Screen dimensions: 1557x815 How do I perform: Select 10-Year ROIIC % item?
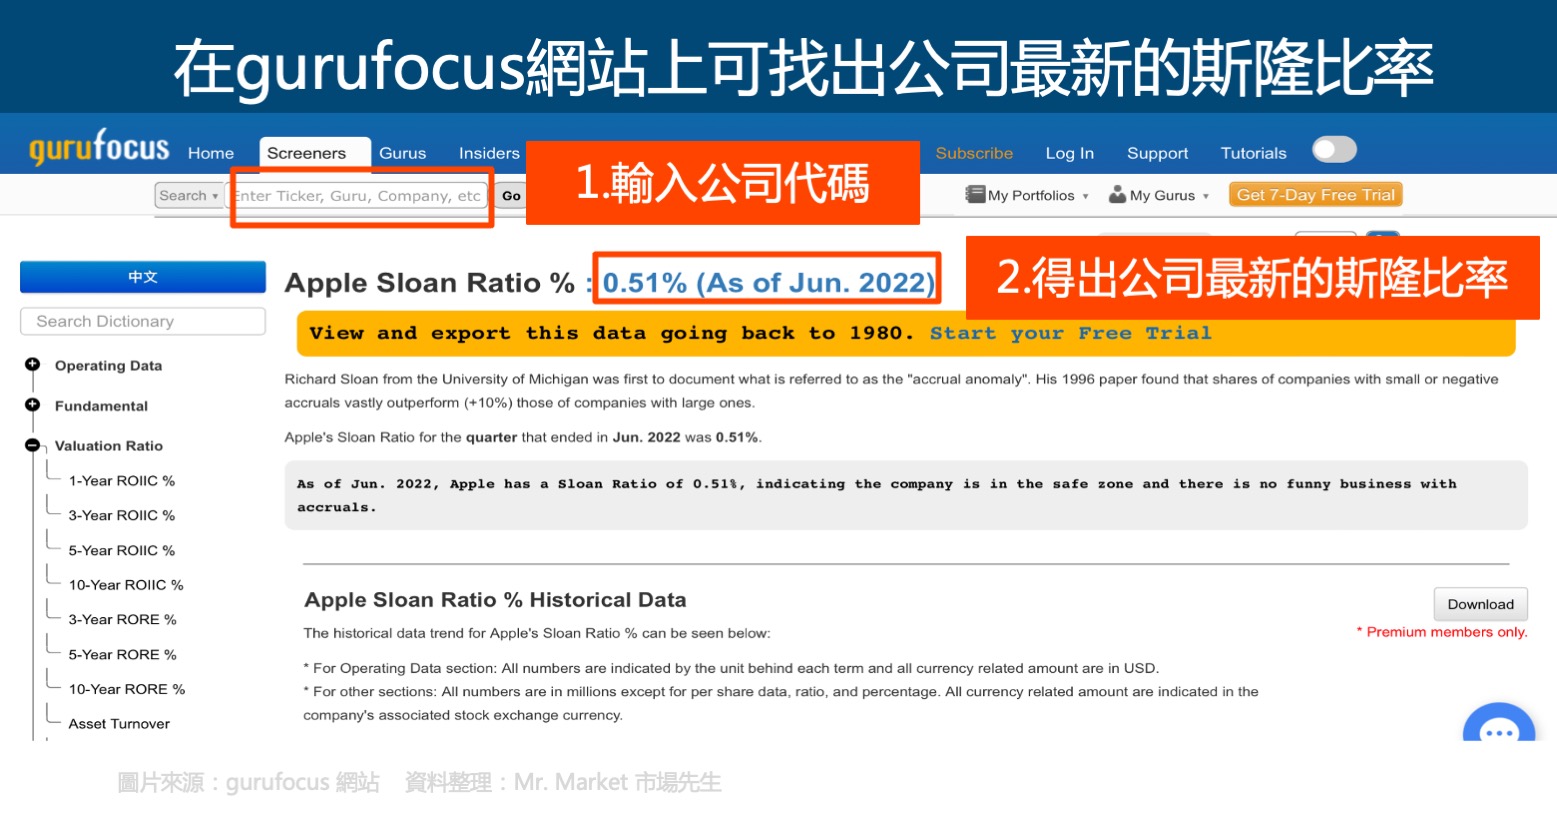[x=126, y=585]
